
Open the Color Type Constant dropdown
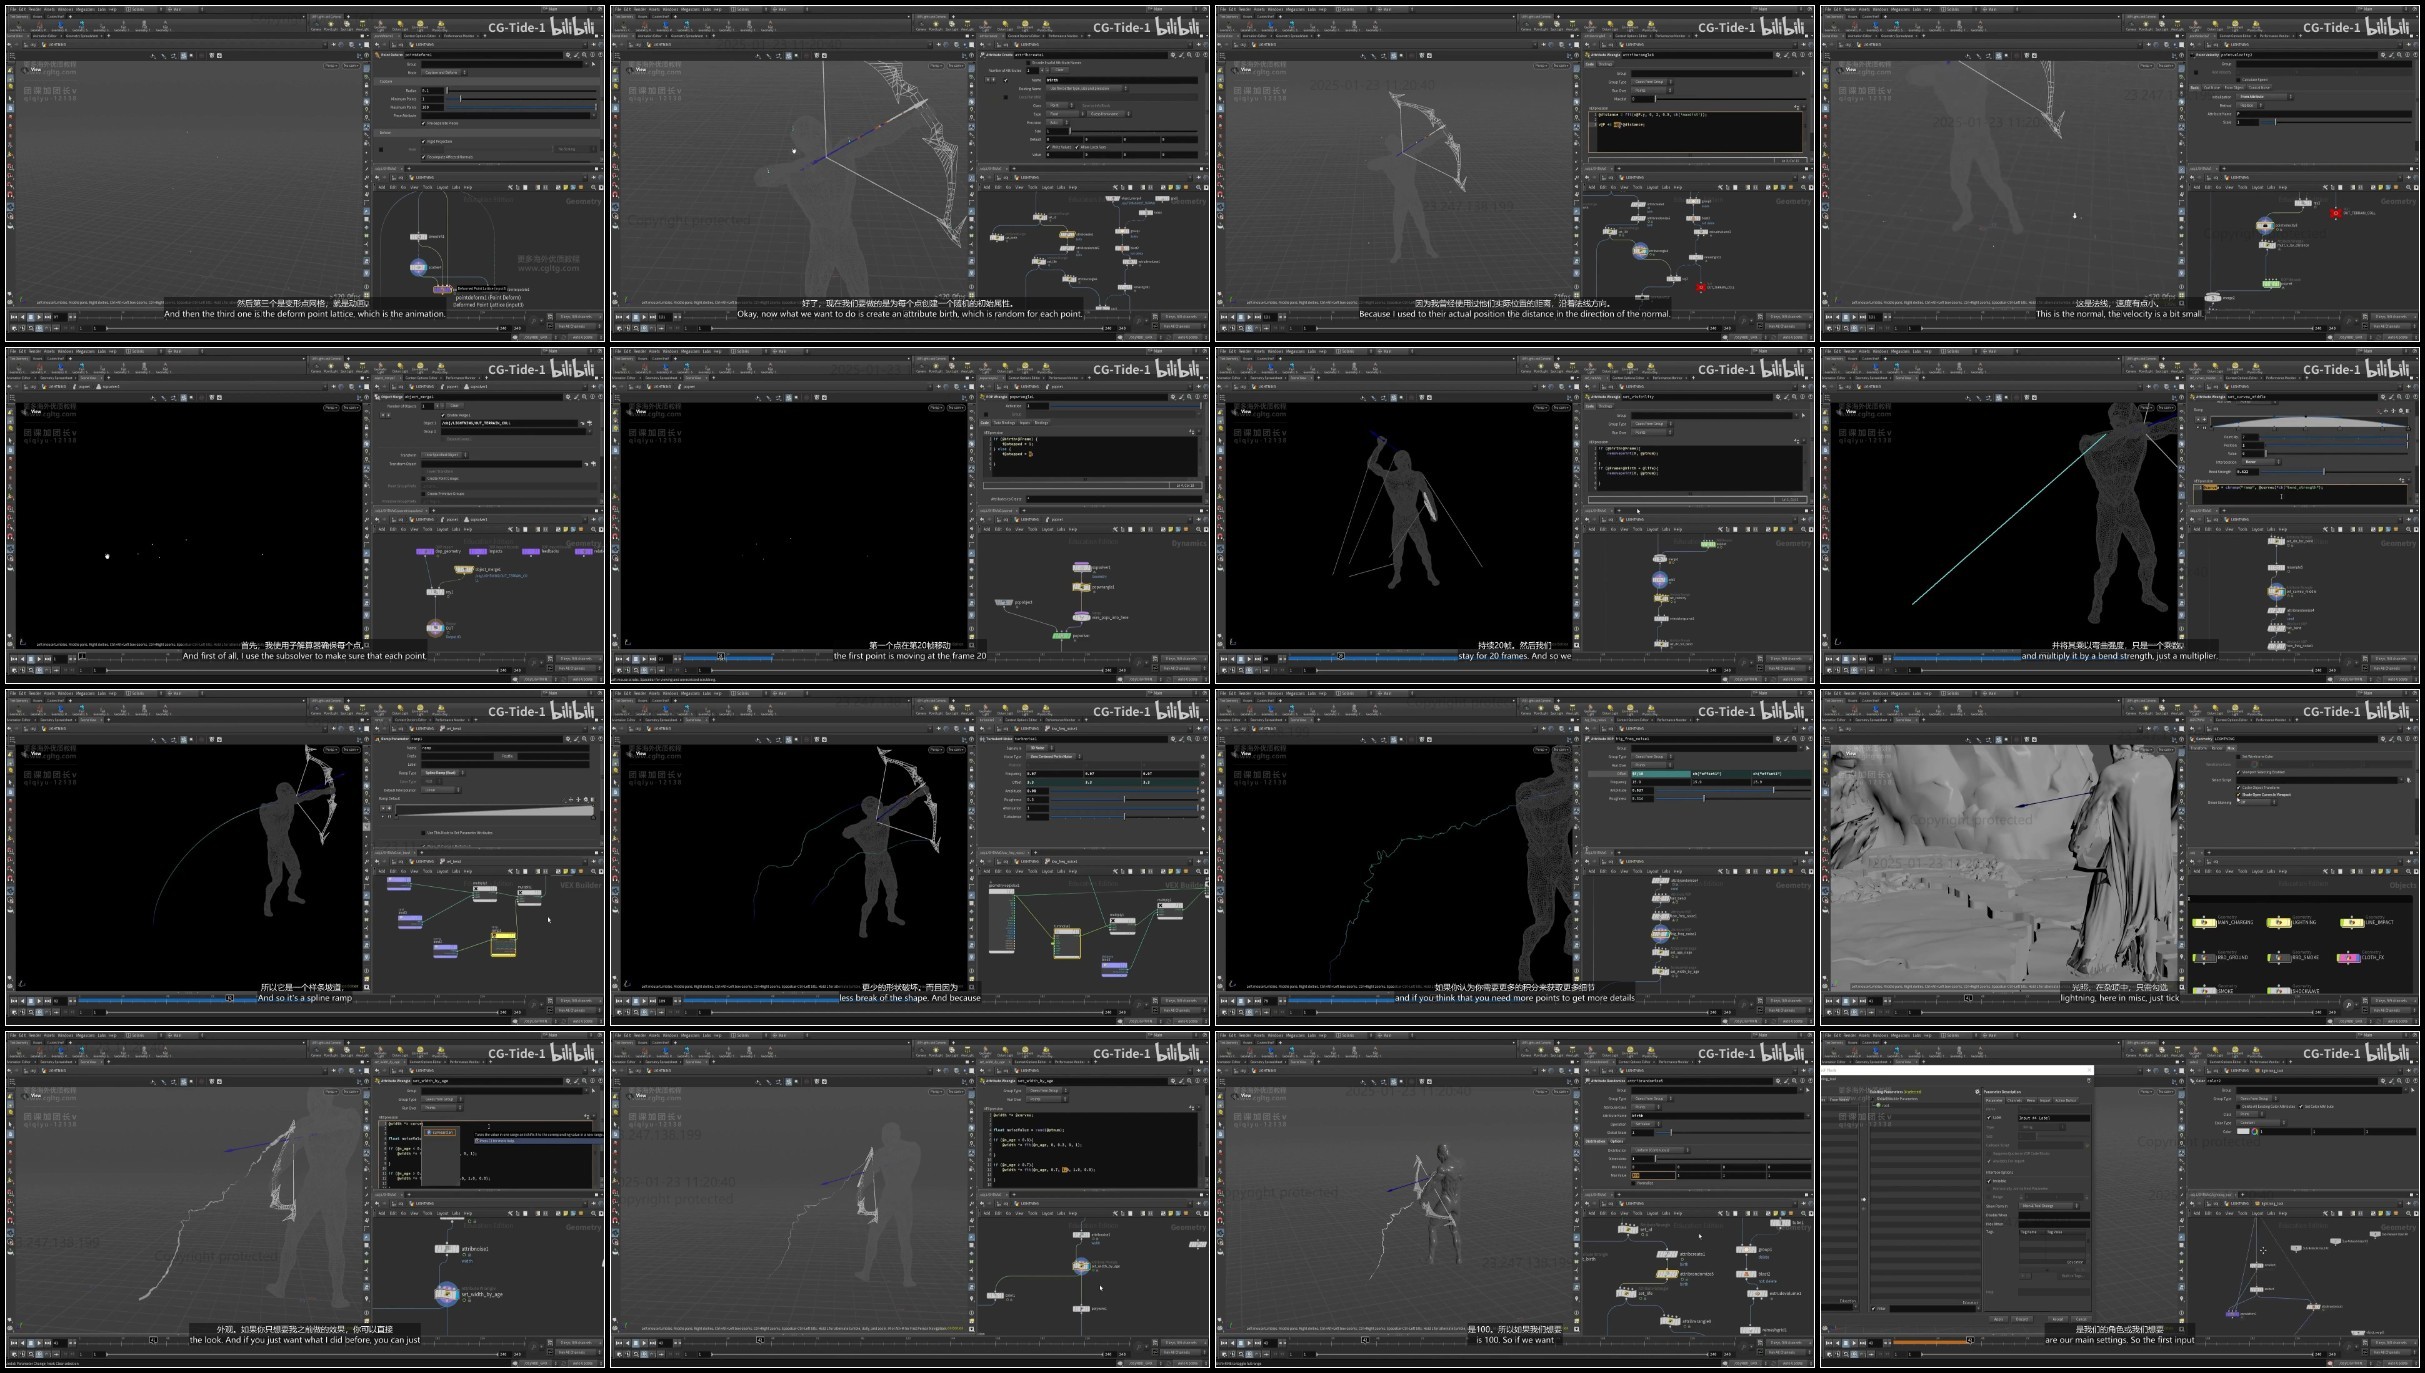coord(2260,1123)
